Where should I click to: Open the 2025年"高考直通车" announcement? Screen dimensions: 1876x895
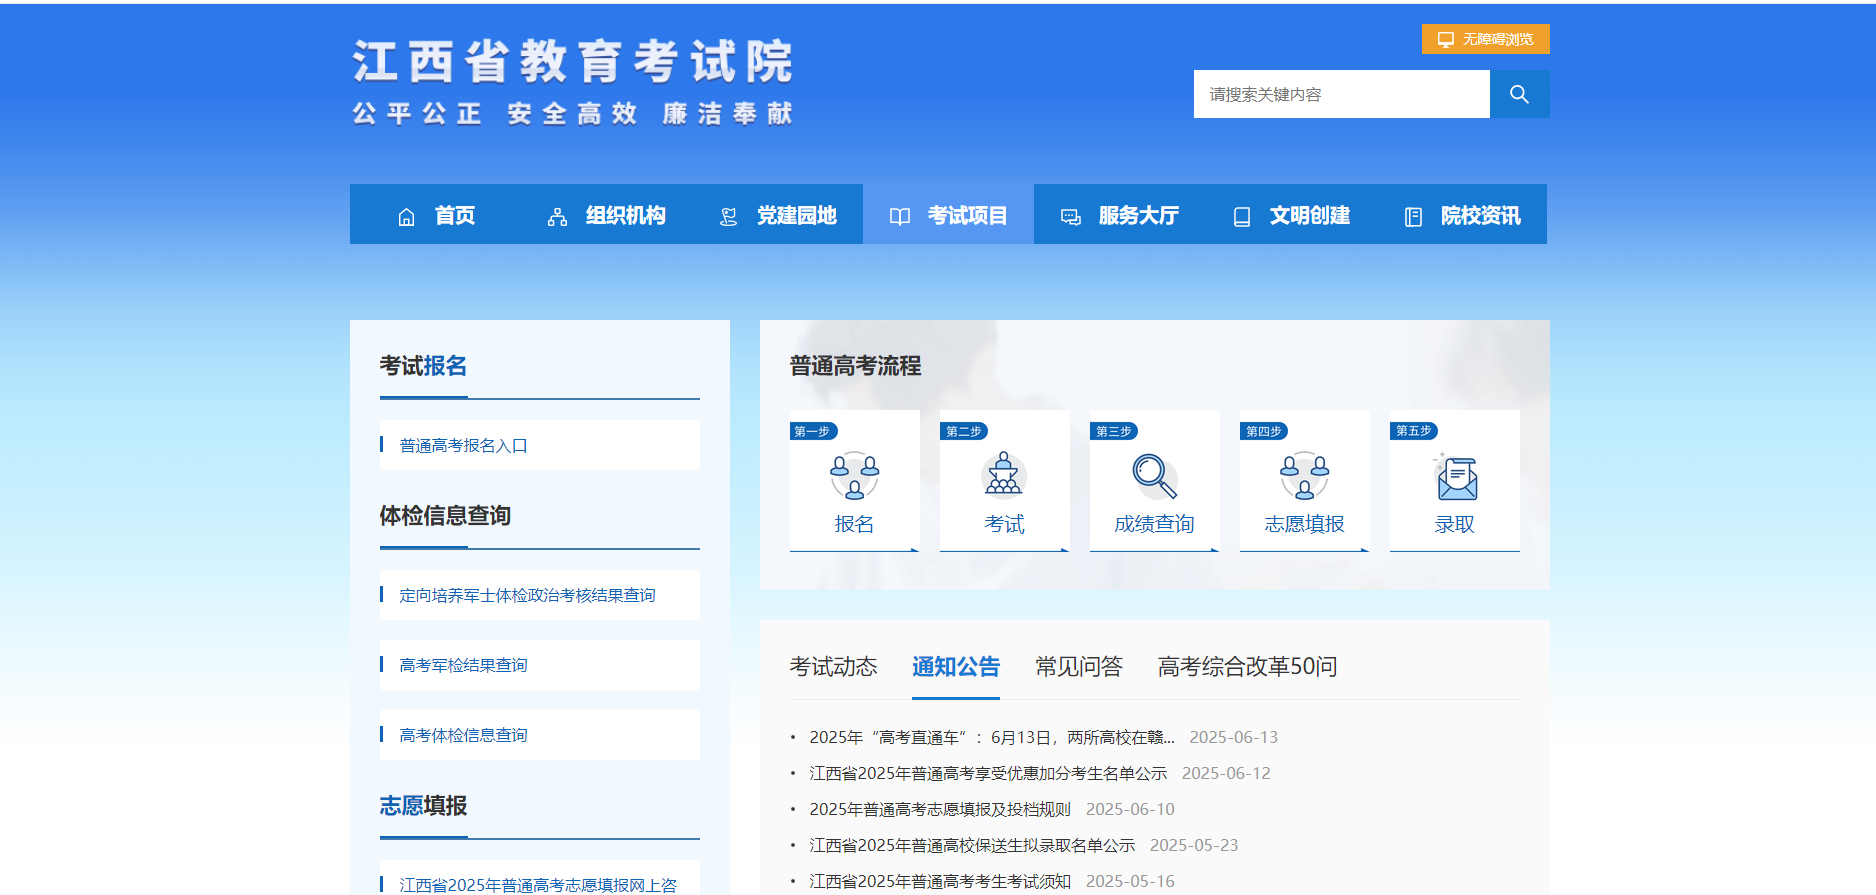point(992,737)
